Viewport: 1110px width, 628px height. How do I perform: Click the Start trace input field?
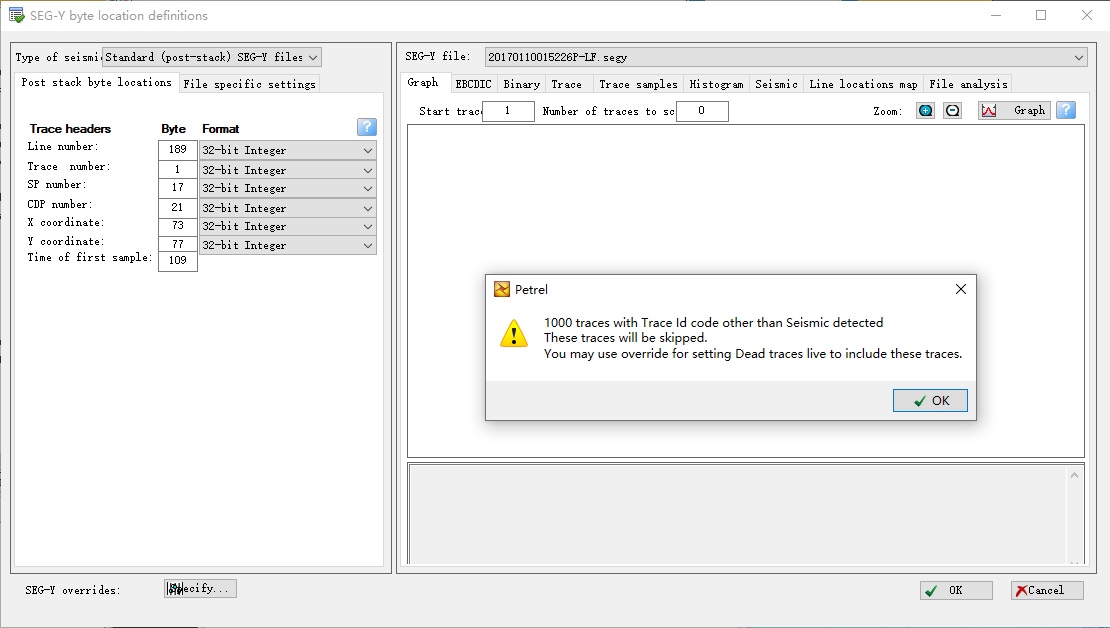pos(508,111)
